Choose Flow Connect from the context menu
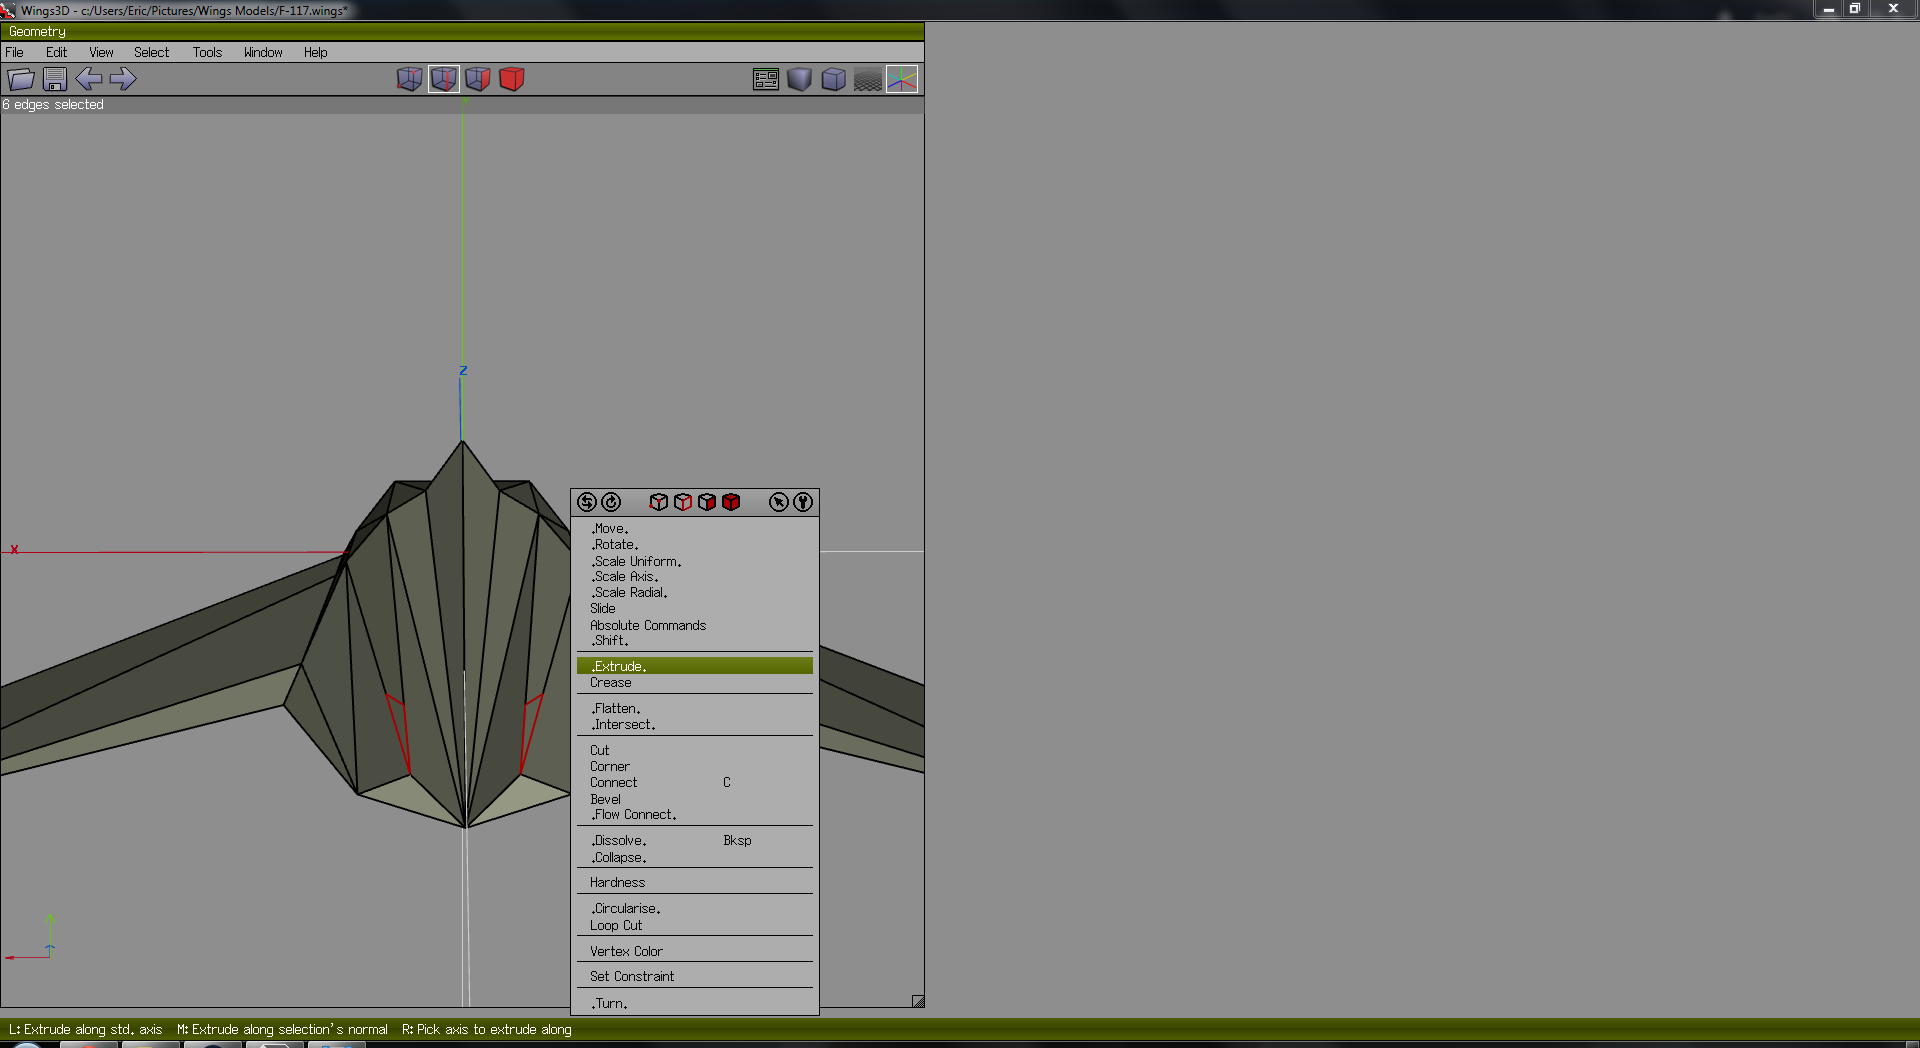Viewport: 1920px width, 1048px height. pos(695,815)
